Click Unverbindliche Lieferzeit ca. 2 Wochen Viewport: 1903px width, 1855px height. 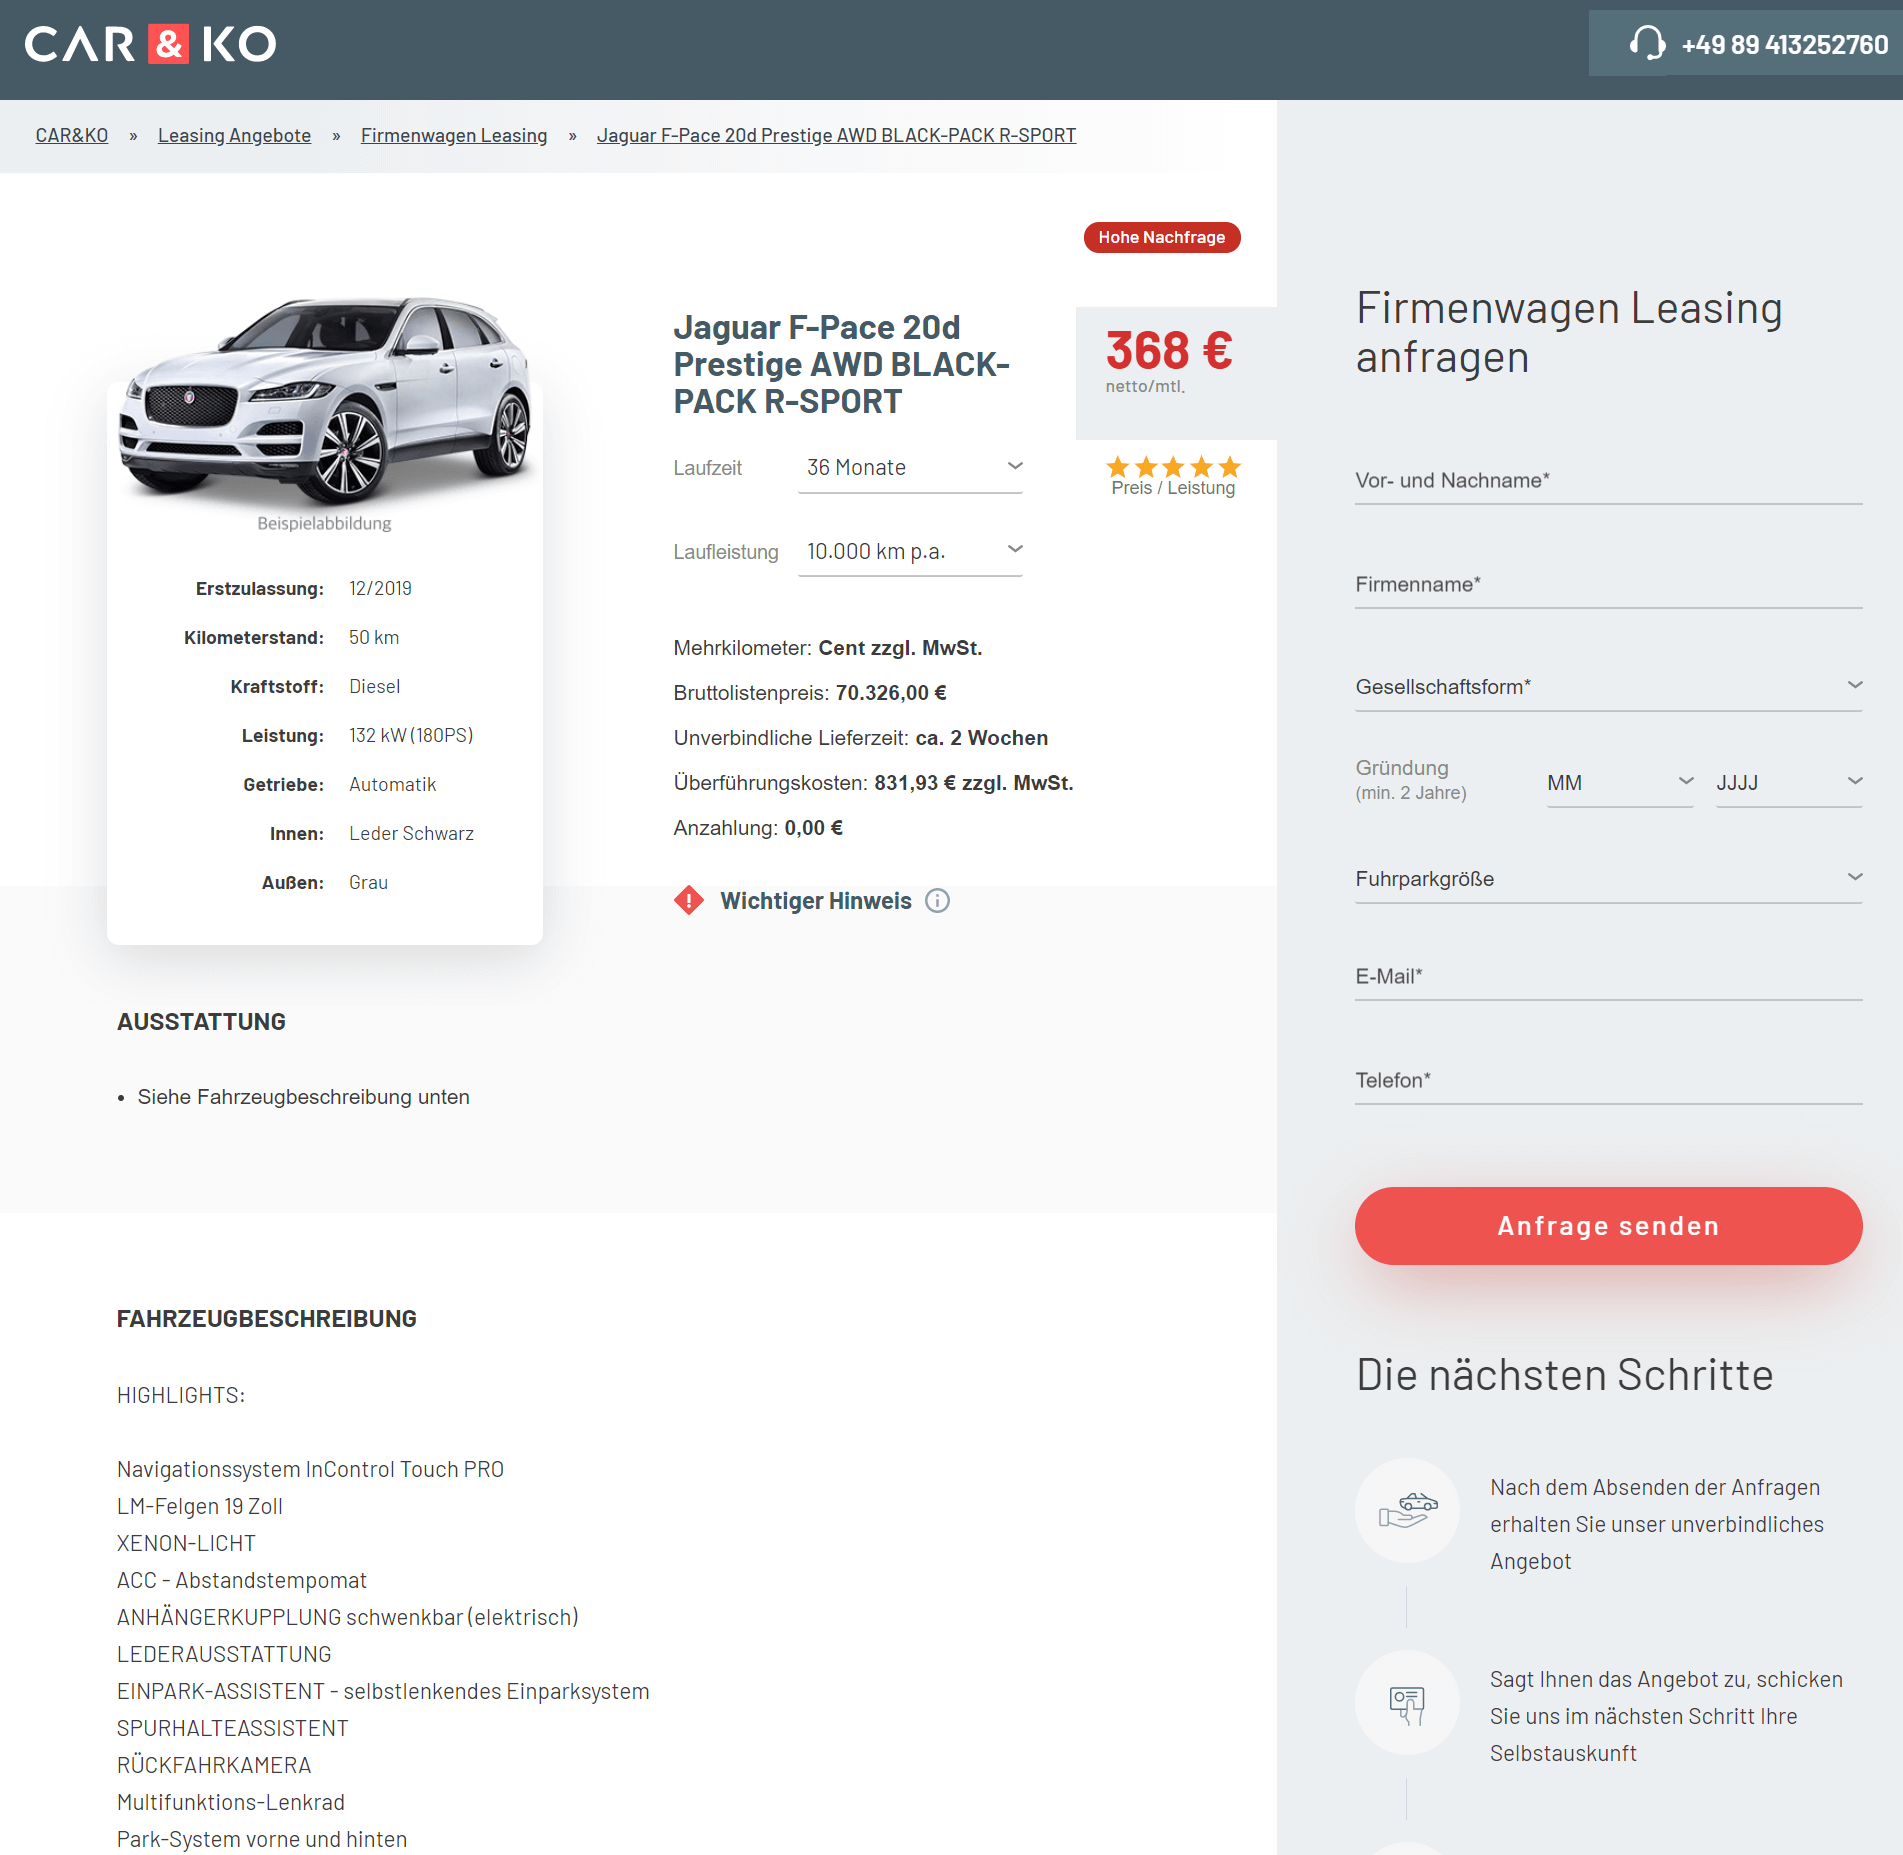point(861,738)
